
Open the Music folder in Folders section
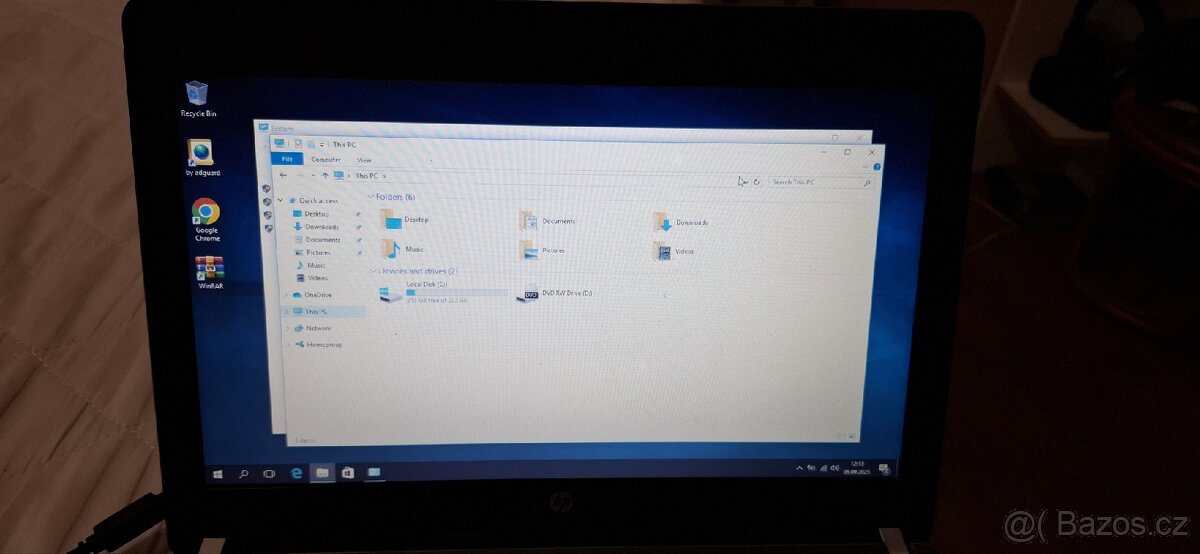tap(402, 248)
